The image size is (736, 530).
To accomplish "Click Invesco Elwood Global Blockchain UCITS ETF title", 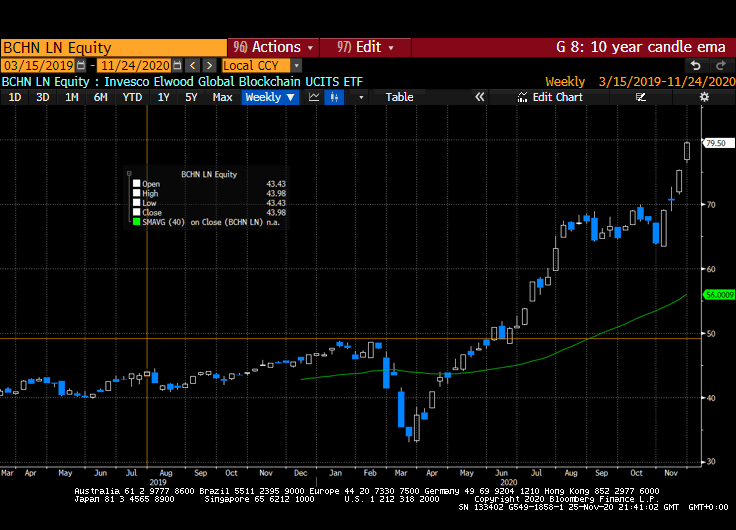I will 233,82.
